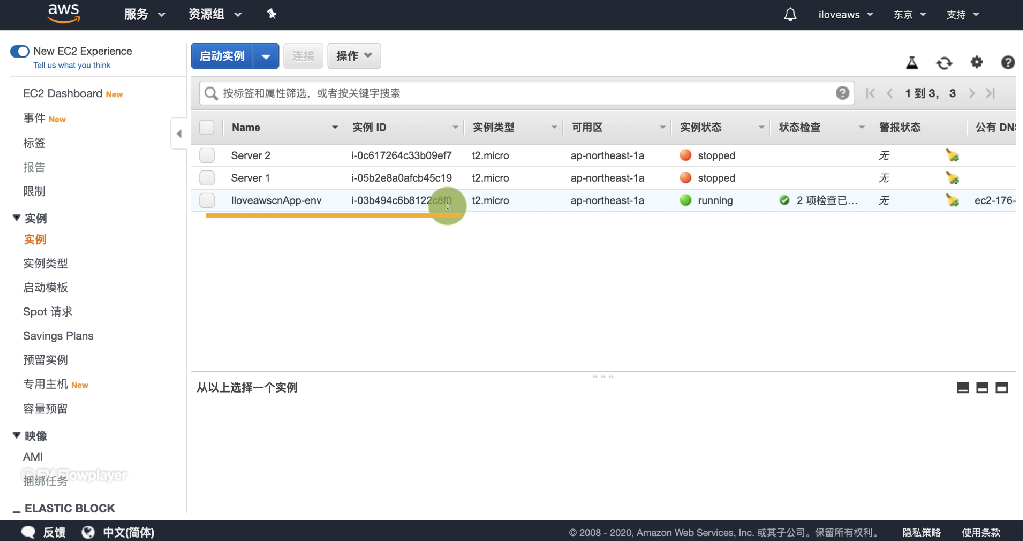
Task: Check the IloveawscnApp-env row checkbox
Action: [207, 200]
